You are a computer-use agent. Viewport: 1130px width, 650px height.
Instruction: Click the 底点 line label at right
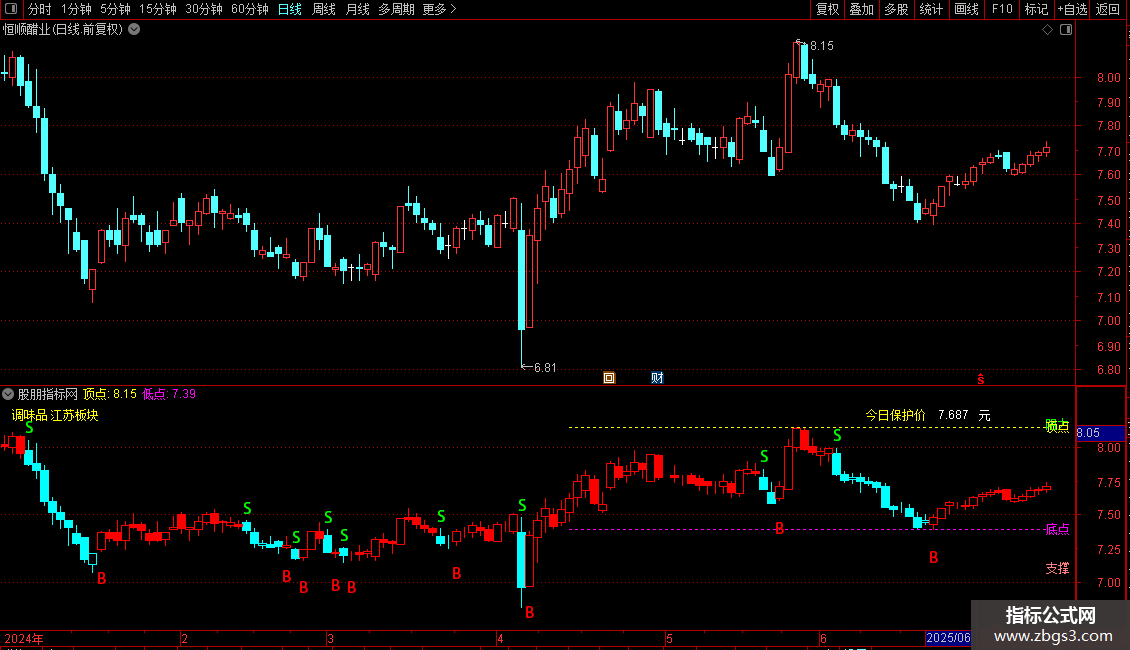click(x=1057, y=530)
